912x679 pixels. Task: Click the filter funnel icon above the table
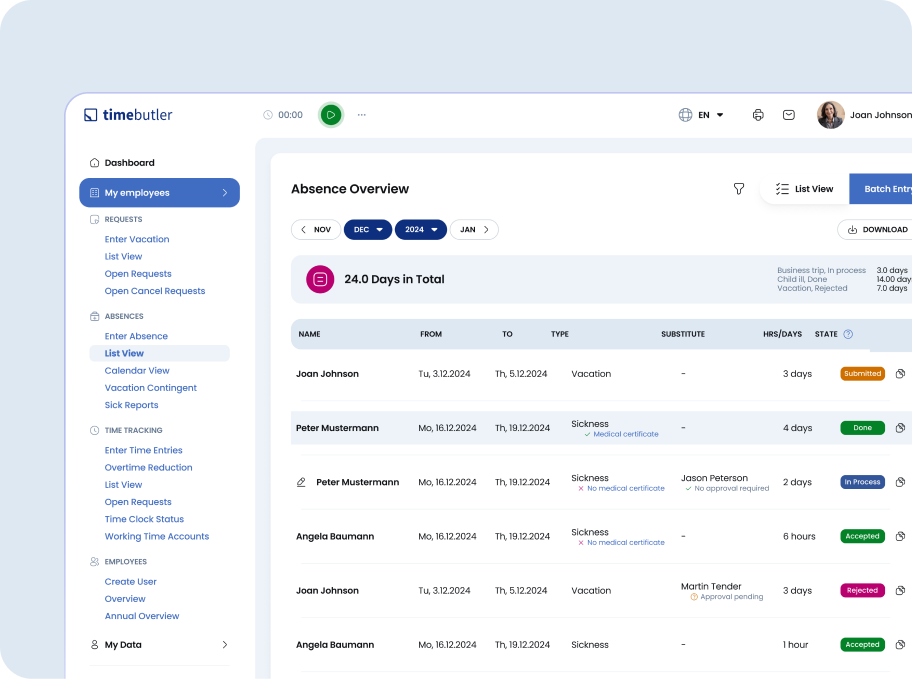739,188
